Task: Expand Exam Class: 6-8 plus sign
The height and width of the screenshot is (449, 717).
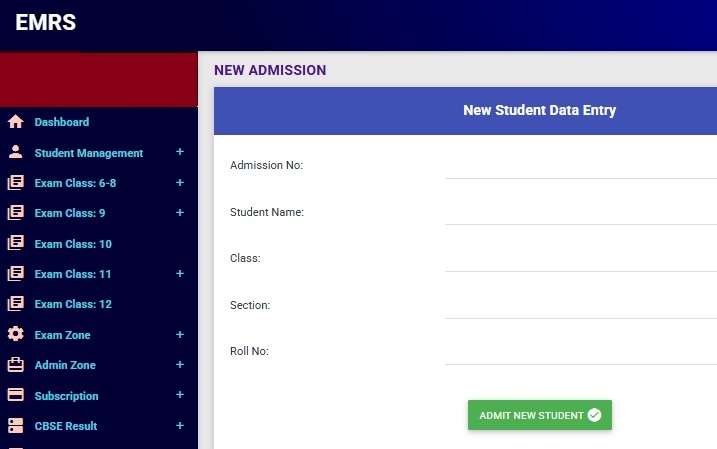Action: point(180,183)
